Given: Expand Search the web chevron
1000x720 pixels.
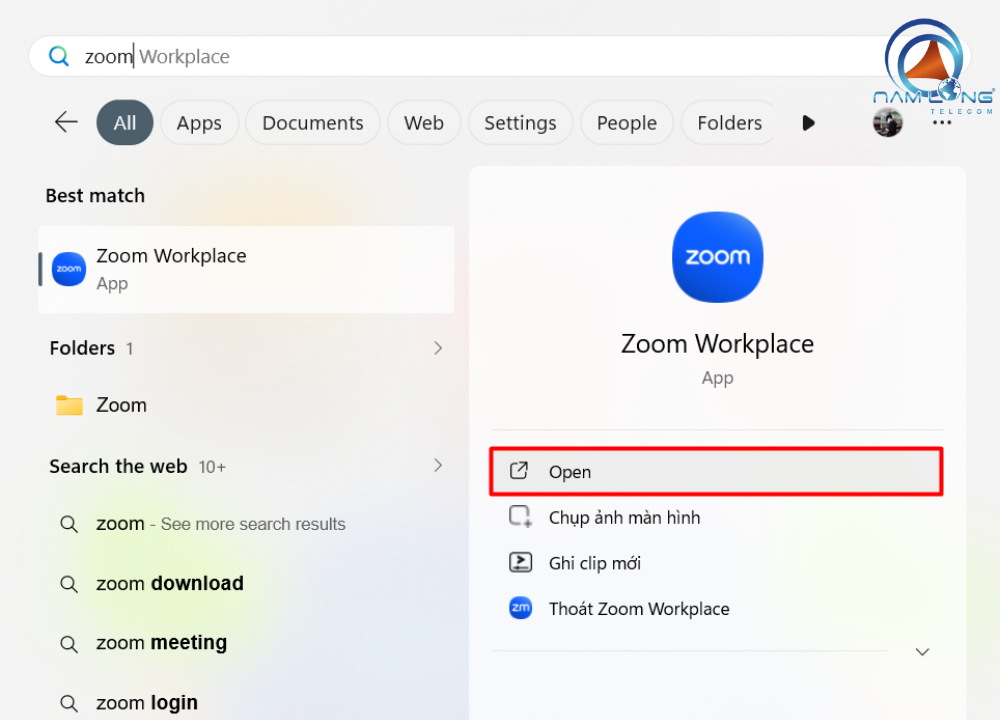Looking at the screenshot, I should [x=438, y=466].
